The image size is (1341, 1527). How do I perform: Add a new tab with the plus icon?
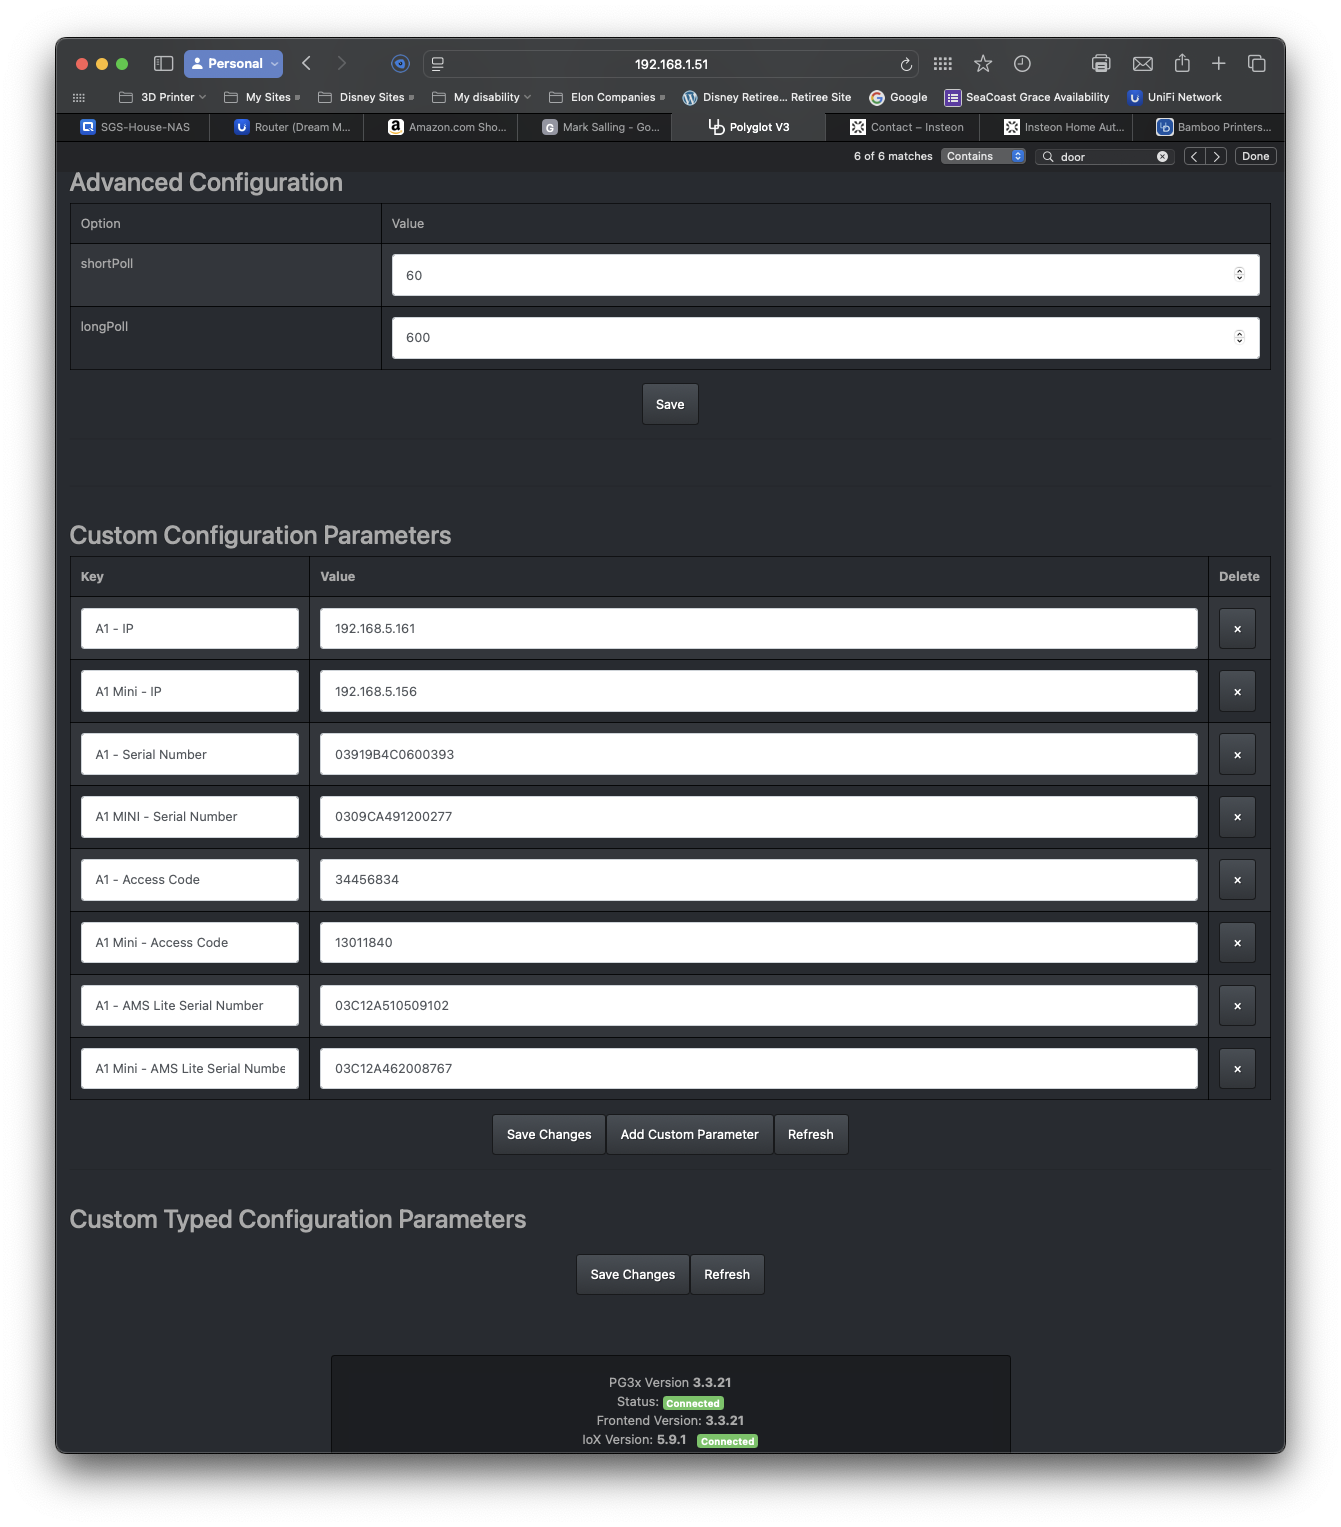(1219, 63)
